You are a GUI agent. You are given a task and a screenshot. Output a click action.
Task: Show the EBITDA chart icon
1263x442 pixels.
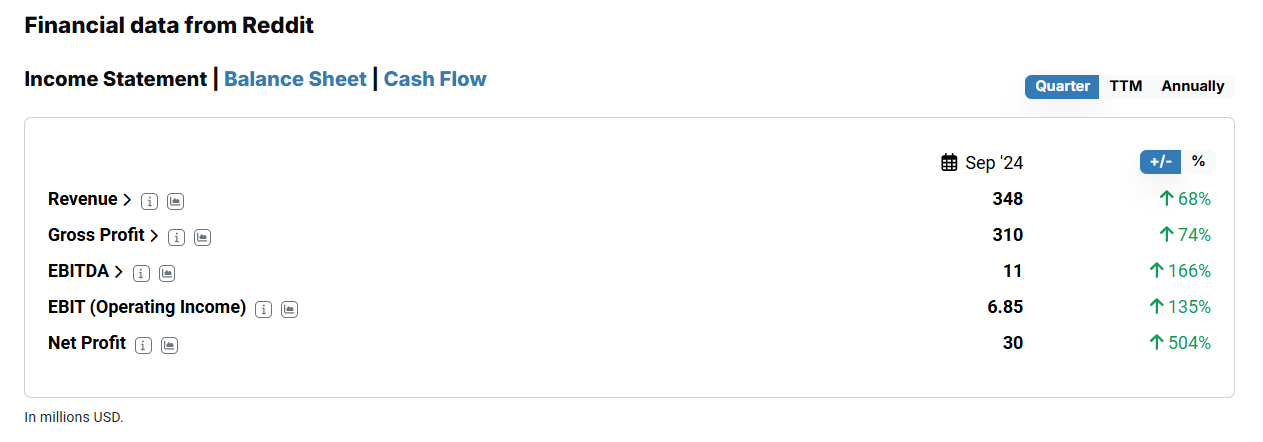click(x=167, y=273)
